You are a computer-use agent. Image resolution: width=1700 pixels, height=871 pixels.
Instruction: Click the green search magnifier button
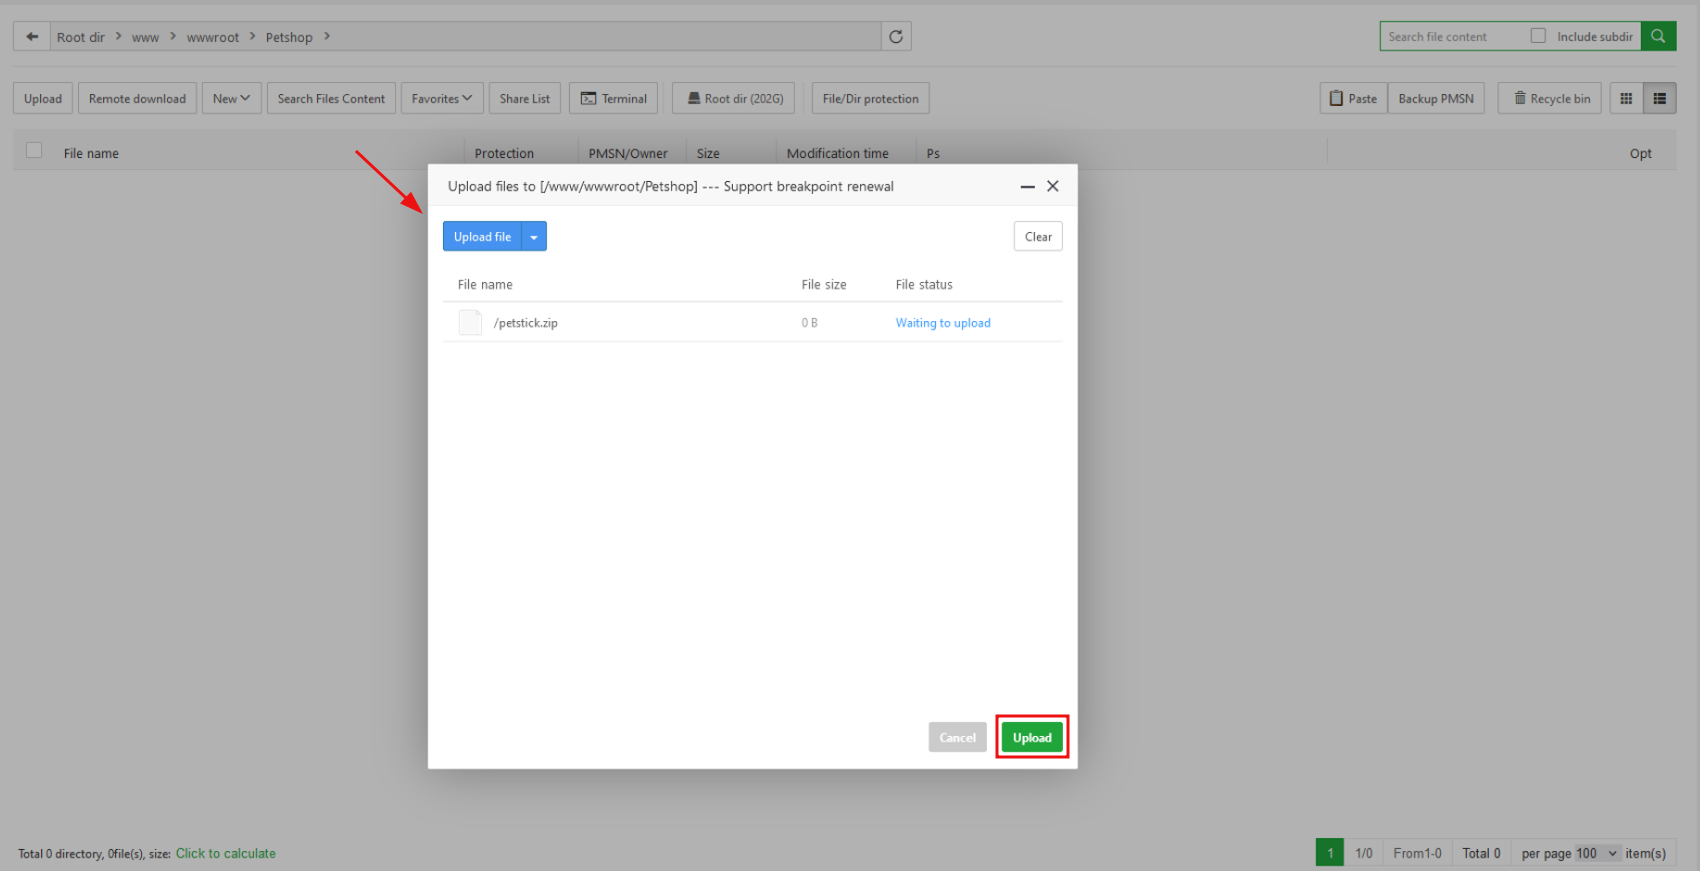click(x=1658, y=37)
